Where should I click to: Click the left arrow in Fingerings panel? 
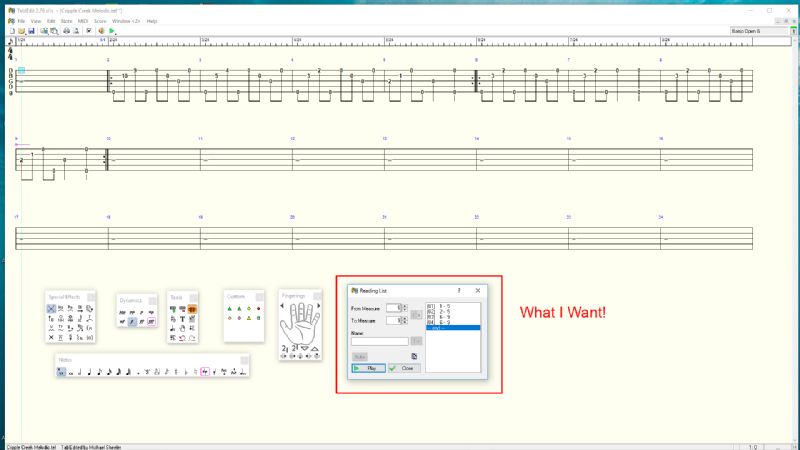[282, 306]
